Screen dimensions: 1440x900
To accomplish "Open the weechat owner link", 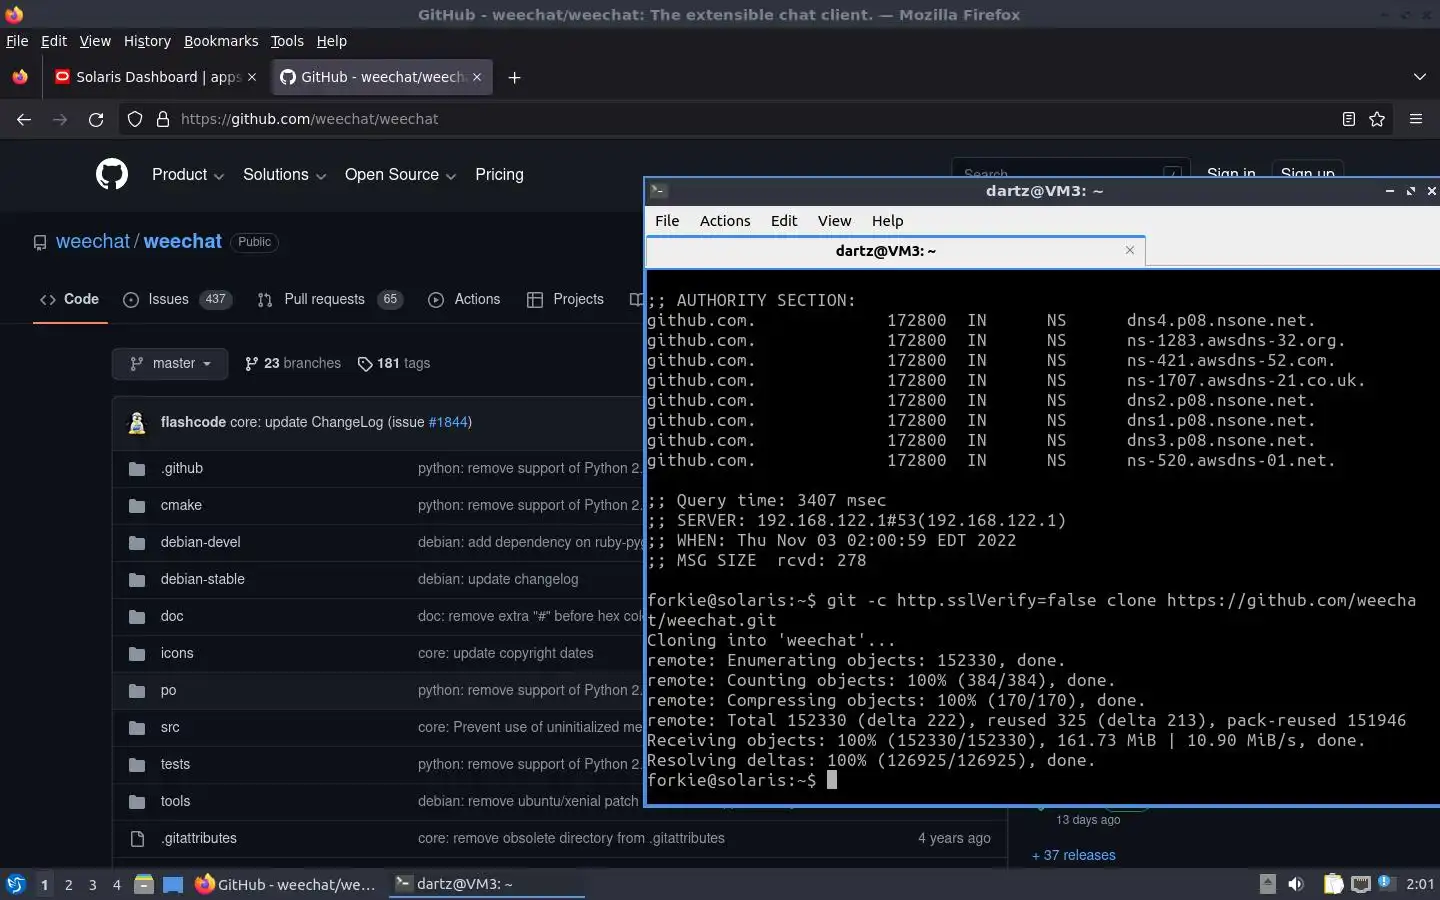I will 93,241.
